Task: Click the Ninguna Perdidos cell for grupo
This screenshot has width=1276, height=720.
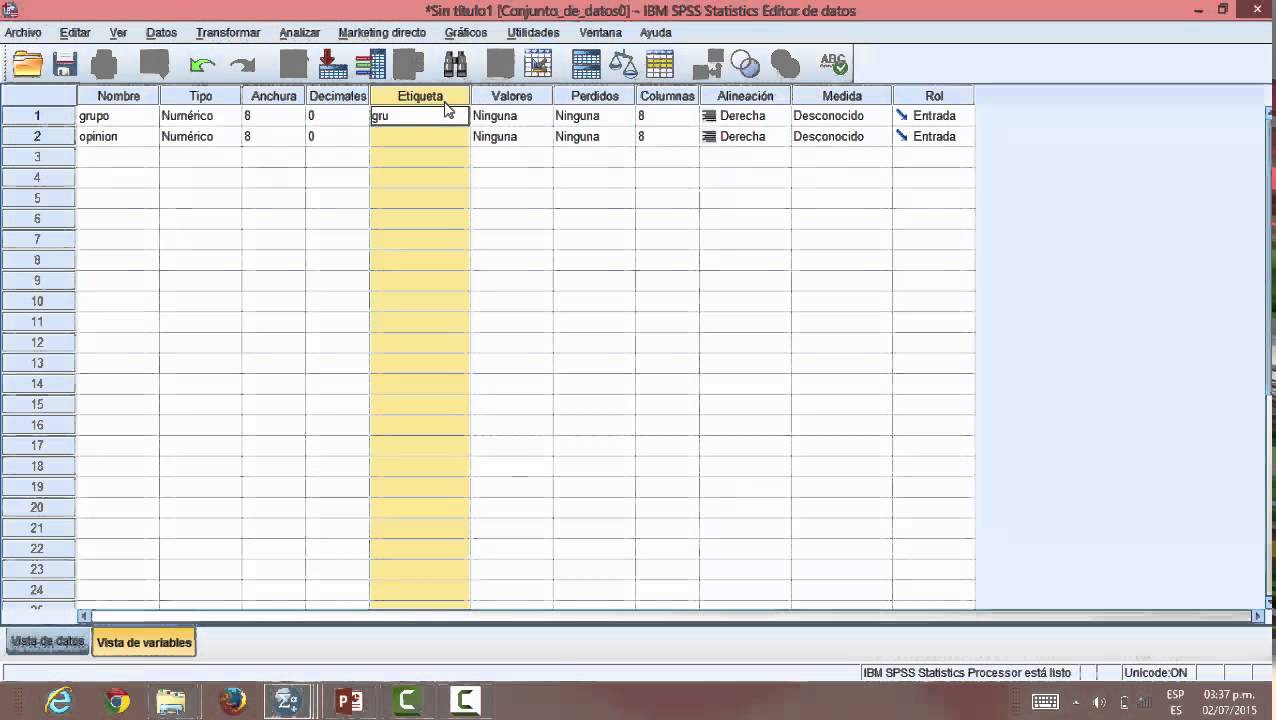Action: (x=594, y=116)
